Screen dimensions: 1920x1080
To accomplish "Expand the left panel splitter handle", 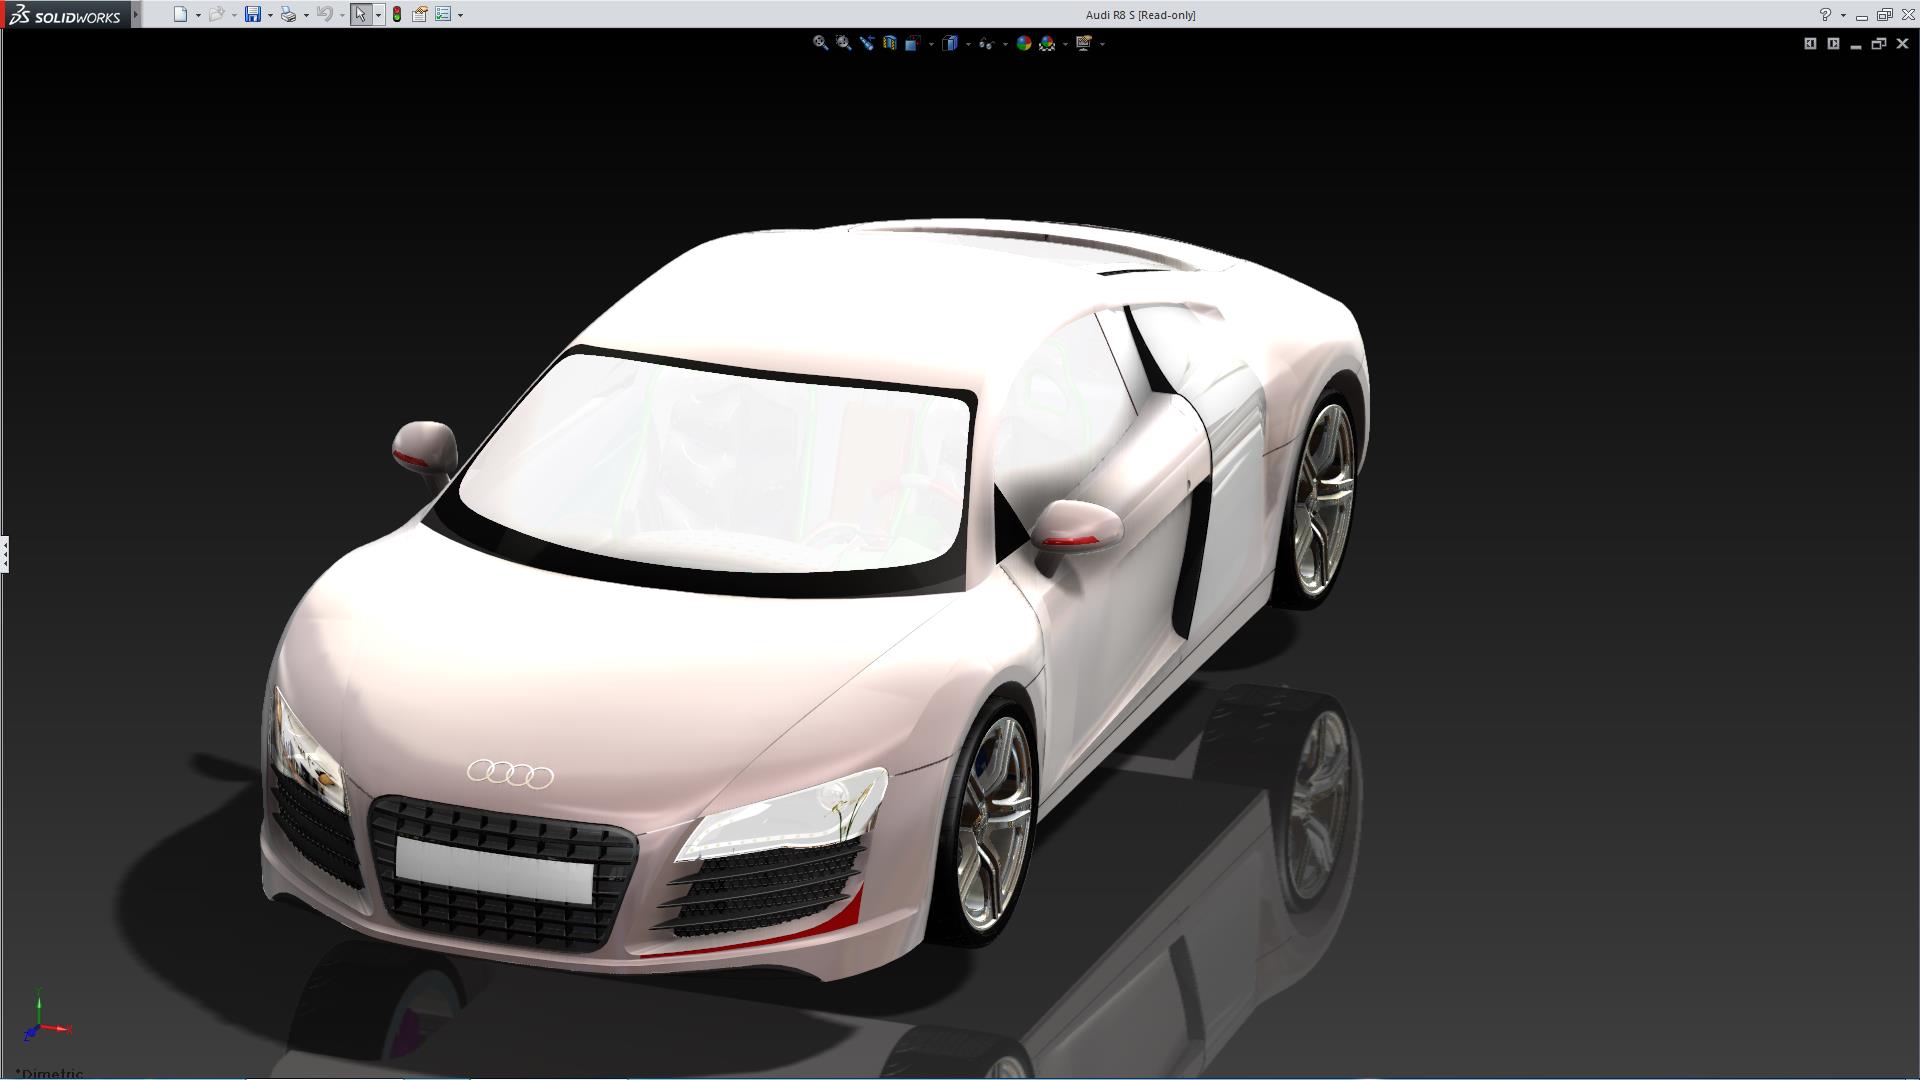I will tap(5, 553).
